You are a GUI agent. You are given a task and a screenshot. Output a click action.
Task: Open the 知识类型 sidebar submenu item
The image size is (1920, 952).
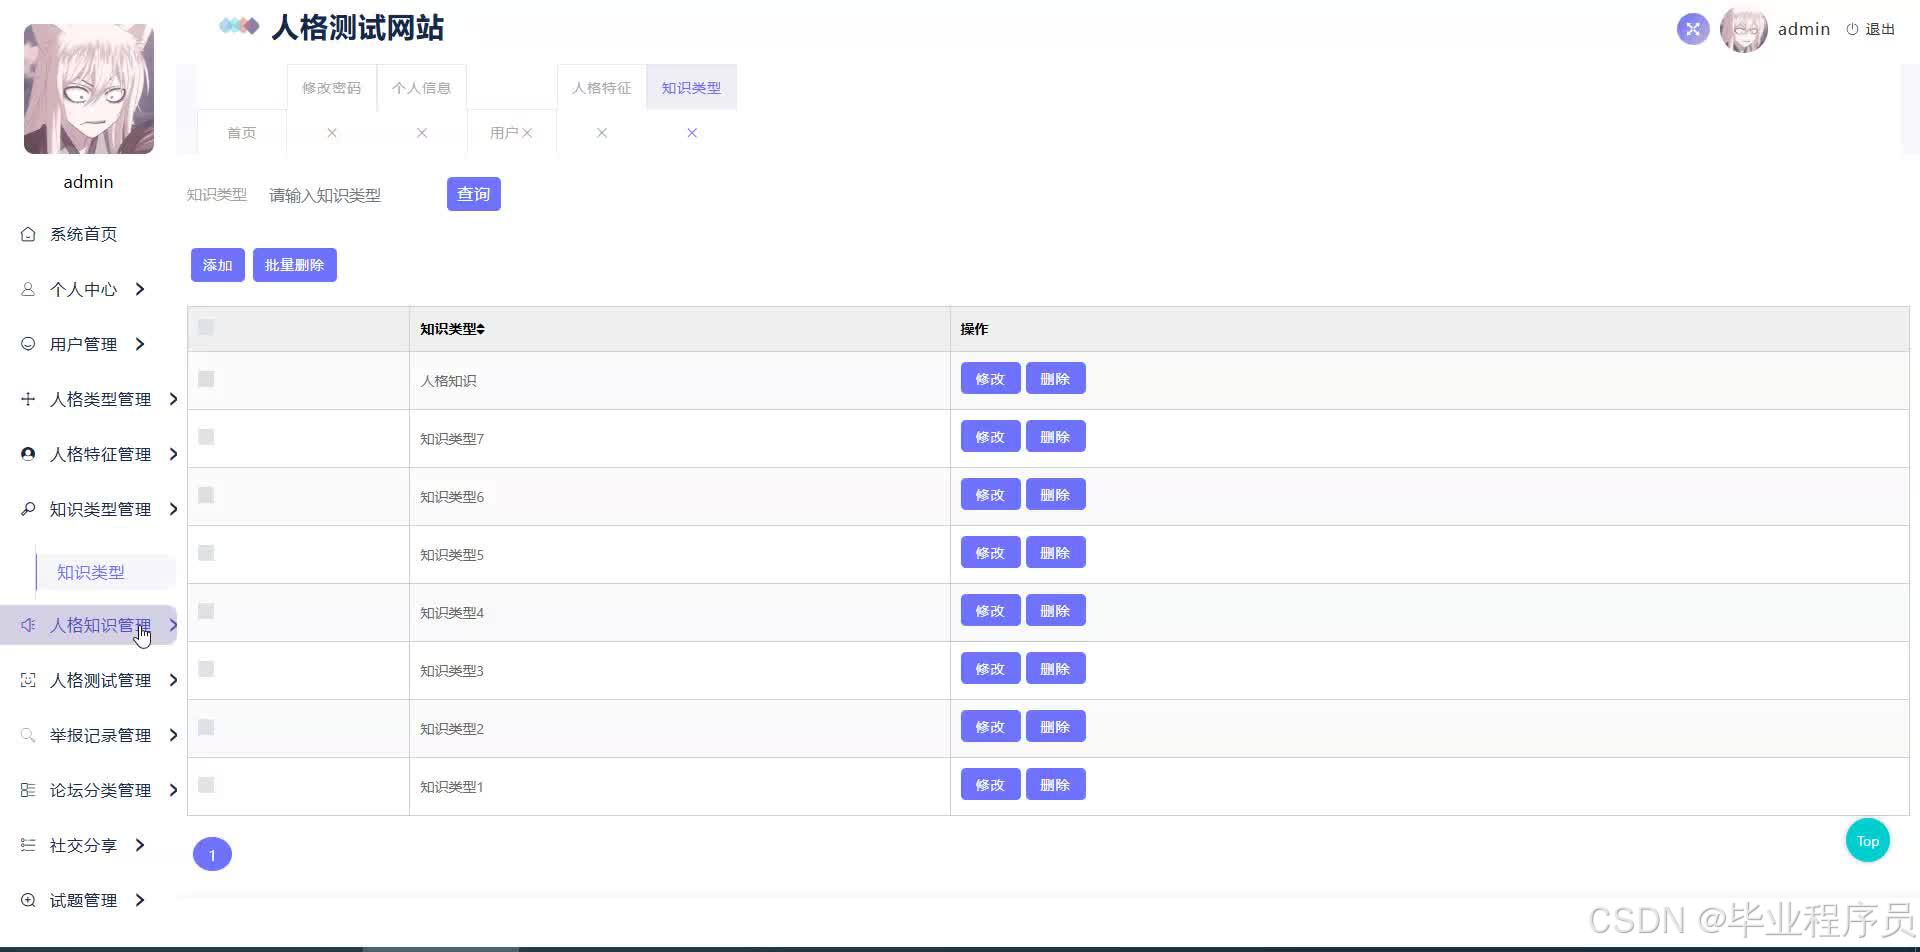tap(91, 572)
